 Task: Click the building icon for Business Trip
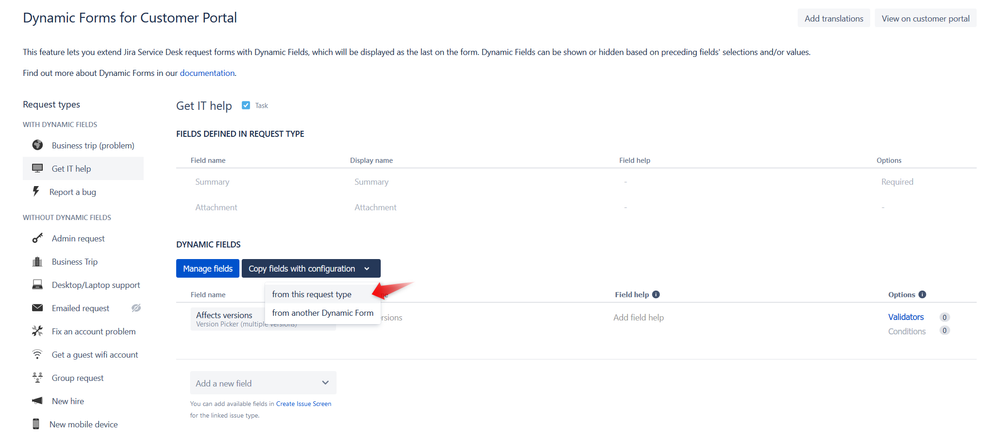(37, 261)
